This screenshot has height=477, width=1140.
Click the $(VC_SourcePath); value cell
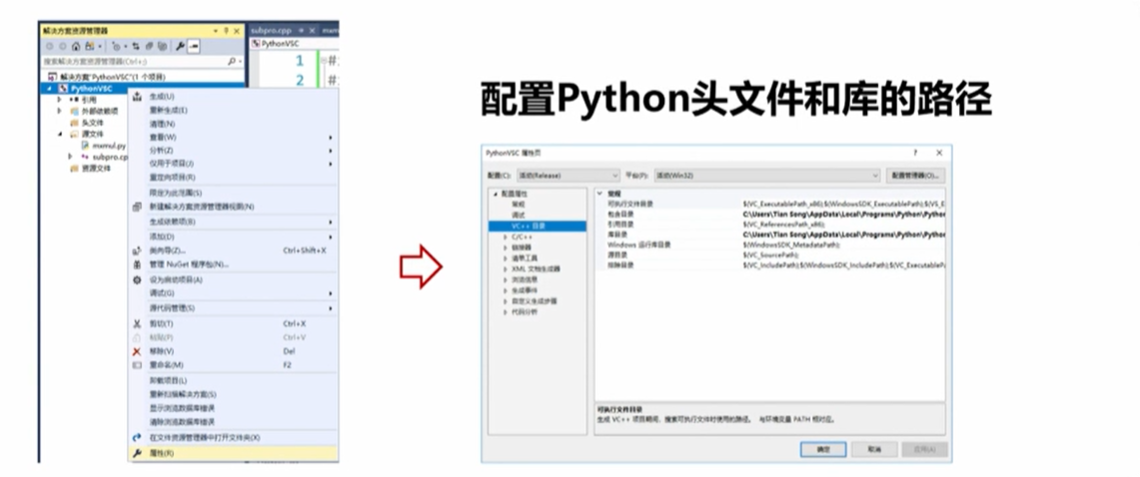pyautogui.click(x=843, y=255)
